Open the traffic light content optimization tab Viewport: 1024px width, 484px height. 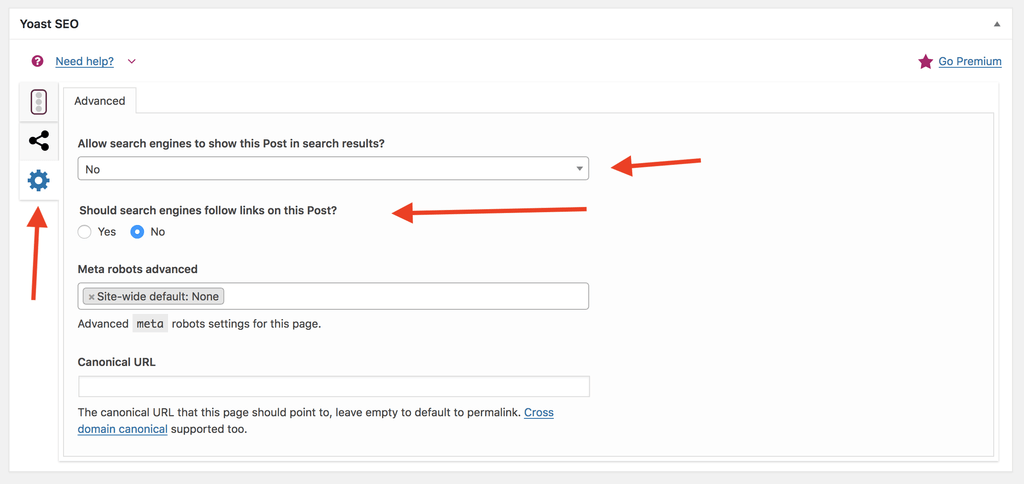coord(39,102)
